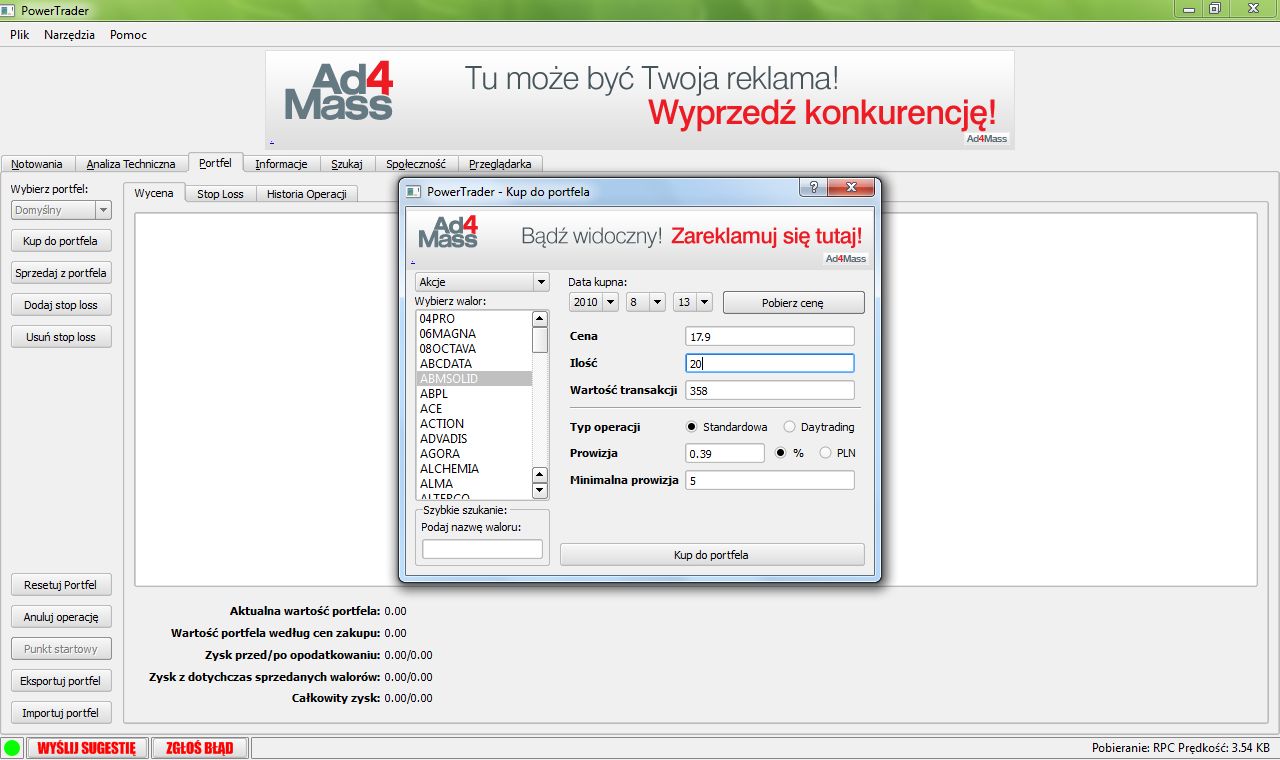The image size is (1280, 760).
Task: Switch to the Przeglądarka tab
Action: (x=501, y=164)
